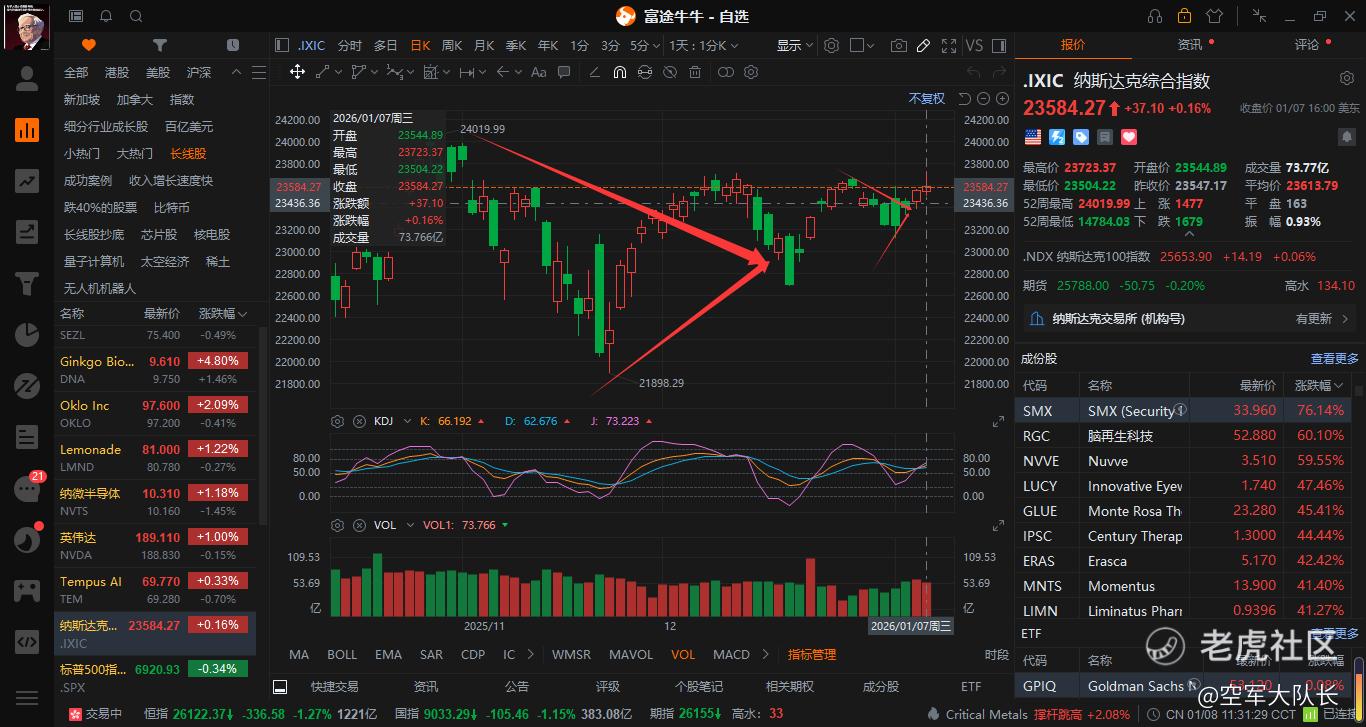The image size is (1366, 727).
Task: Sort constituents by 涨跌幅 column
Action: pyautogui.click(x=1319, y=385)
